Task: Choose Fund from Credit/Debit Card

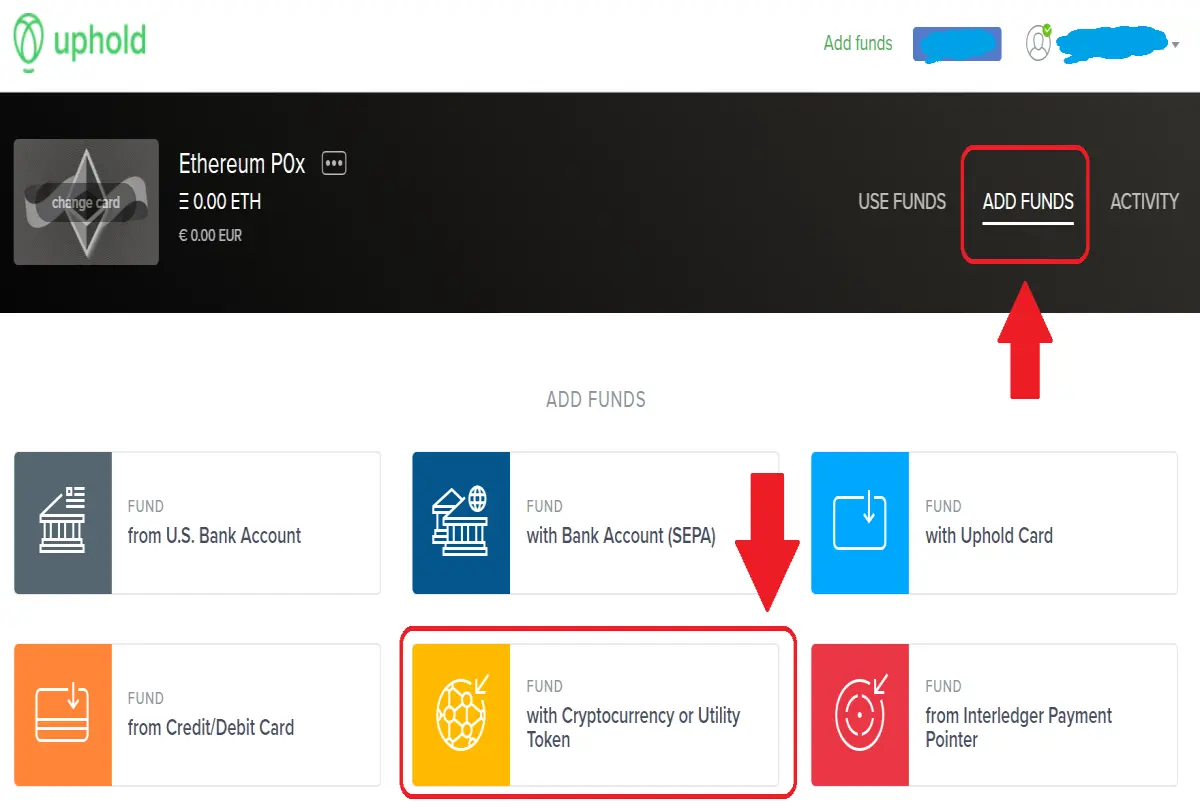Action: (197, 715)
